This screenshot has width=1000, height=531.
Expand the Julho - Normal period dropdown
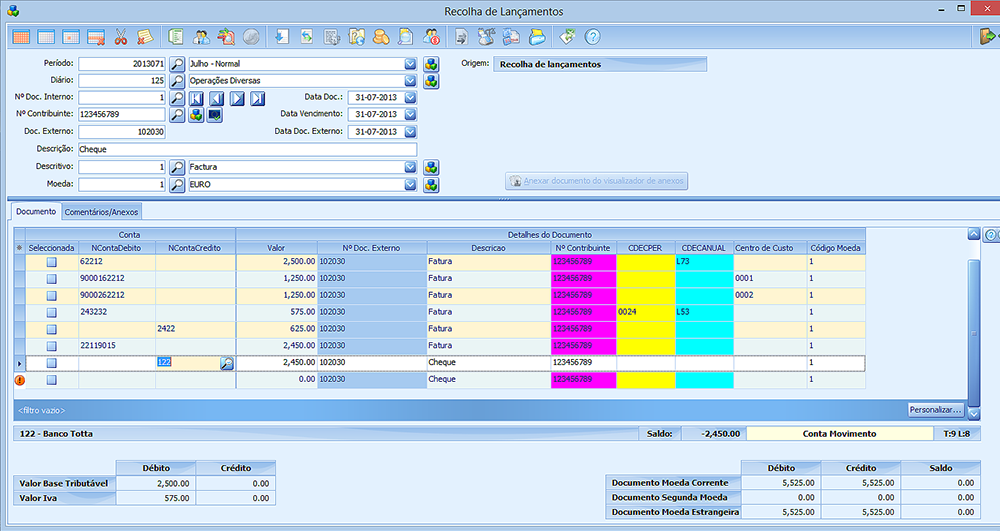click(x=410, y=64)
